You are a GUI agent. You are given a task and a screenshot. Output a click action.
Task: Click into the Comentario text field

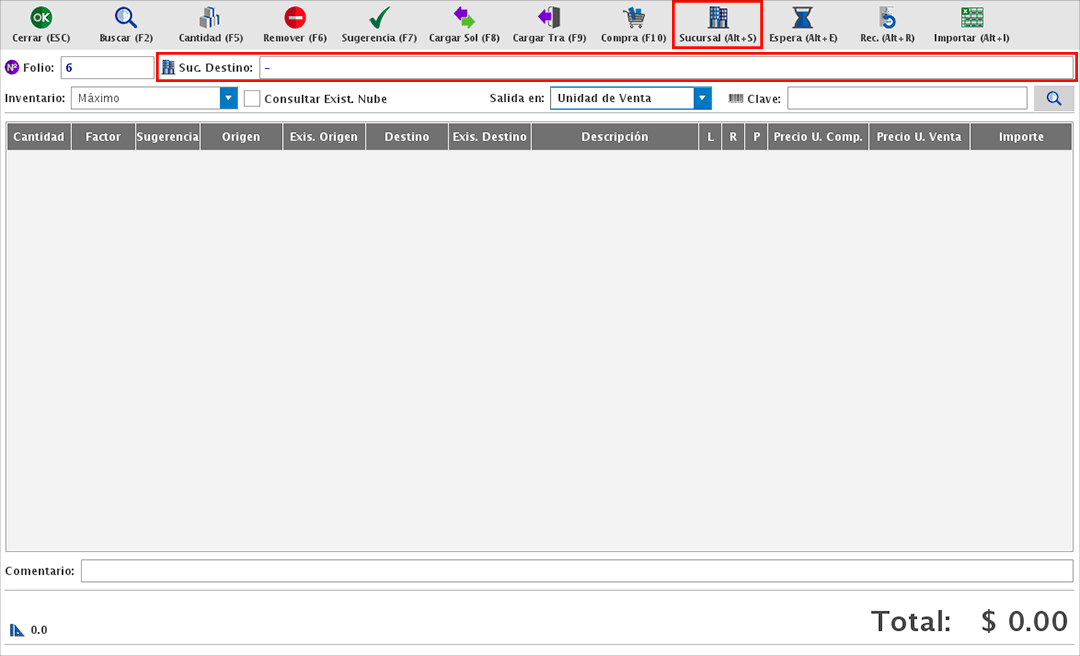576,571
